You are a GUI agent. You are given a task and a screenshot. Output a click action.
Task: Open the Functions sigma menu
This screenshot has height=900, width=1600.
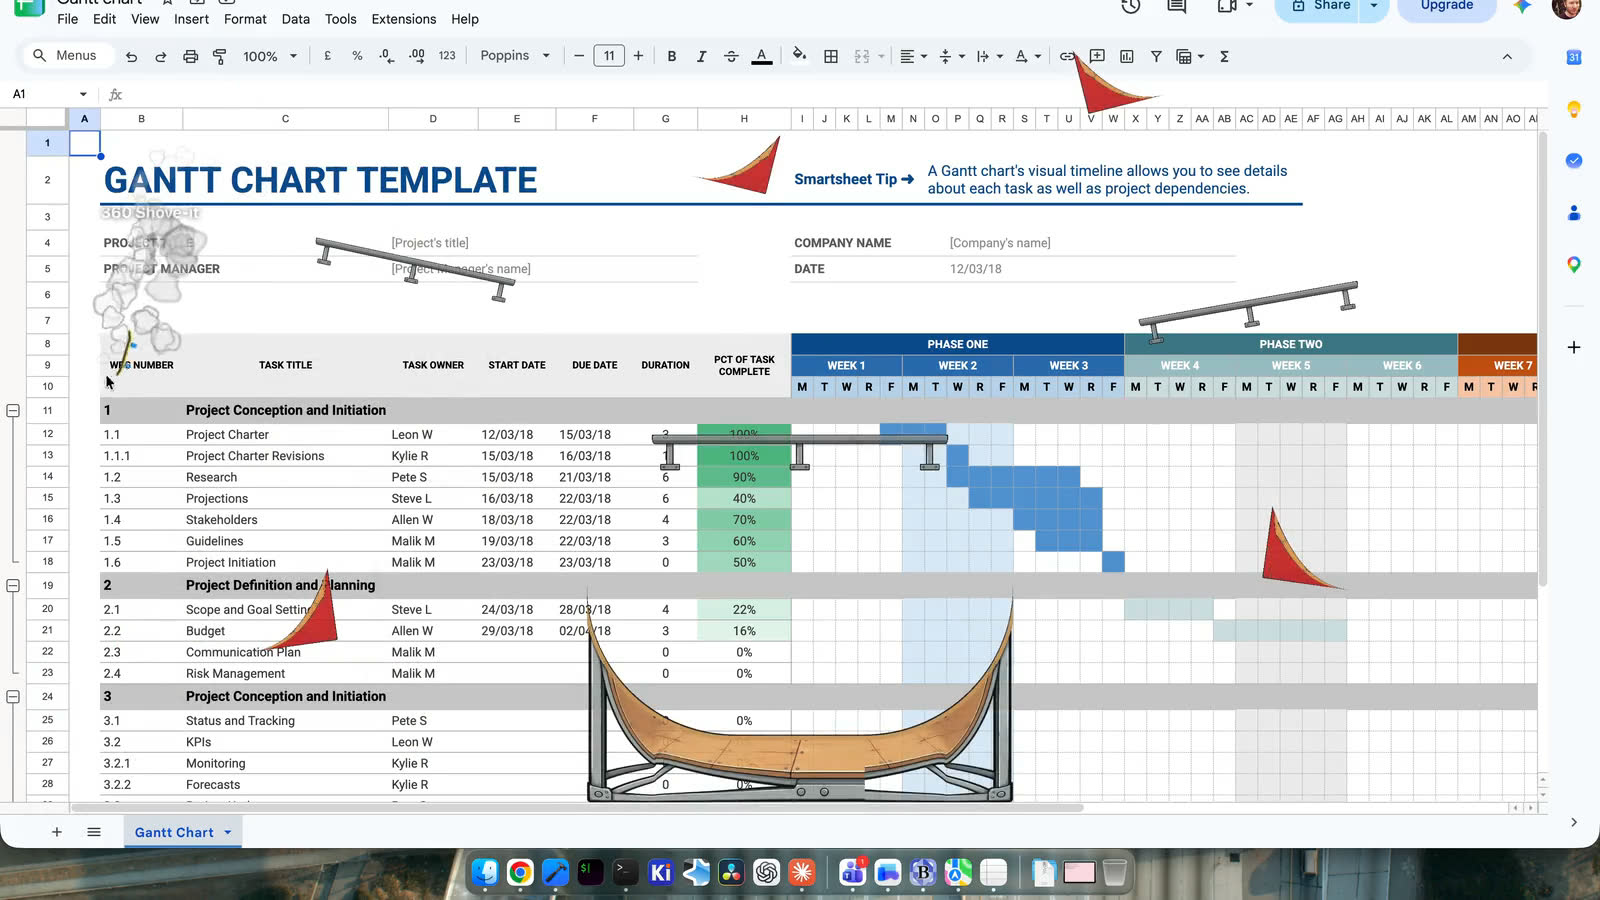tap(1224, 56)
